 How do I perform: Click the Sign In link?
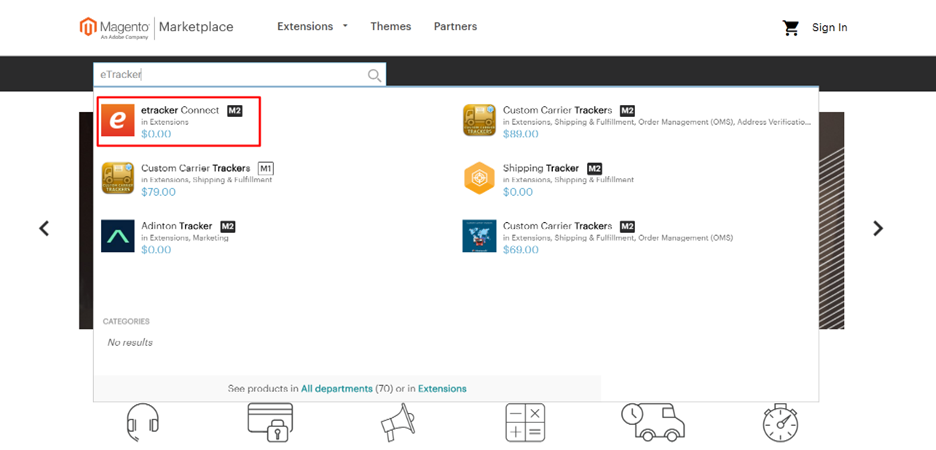[x=829, y=27]
